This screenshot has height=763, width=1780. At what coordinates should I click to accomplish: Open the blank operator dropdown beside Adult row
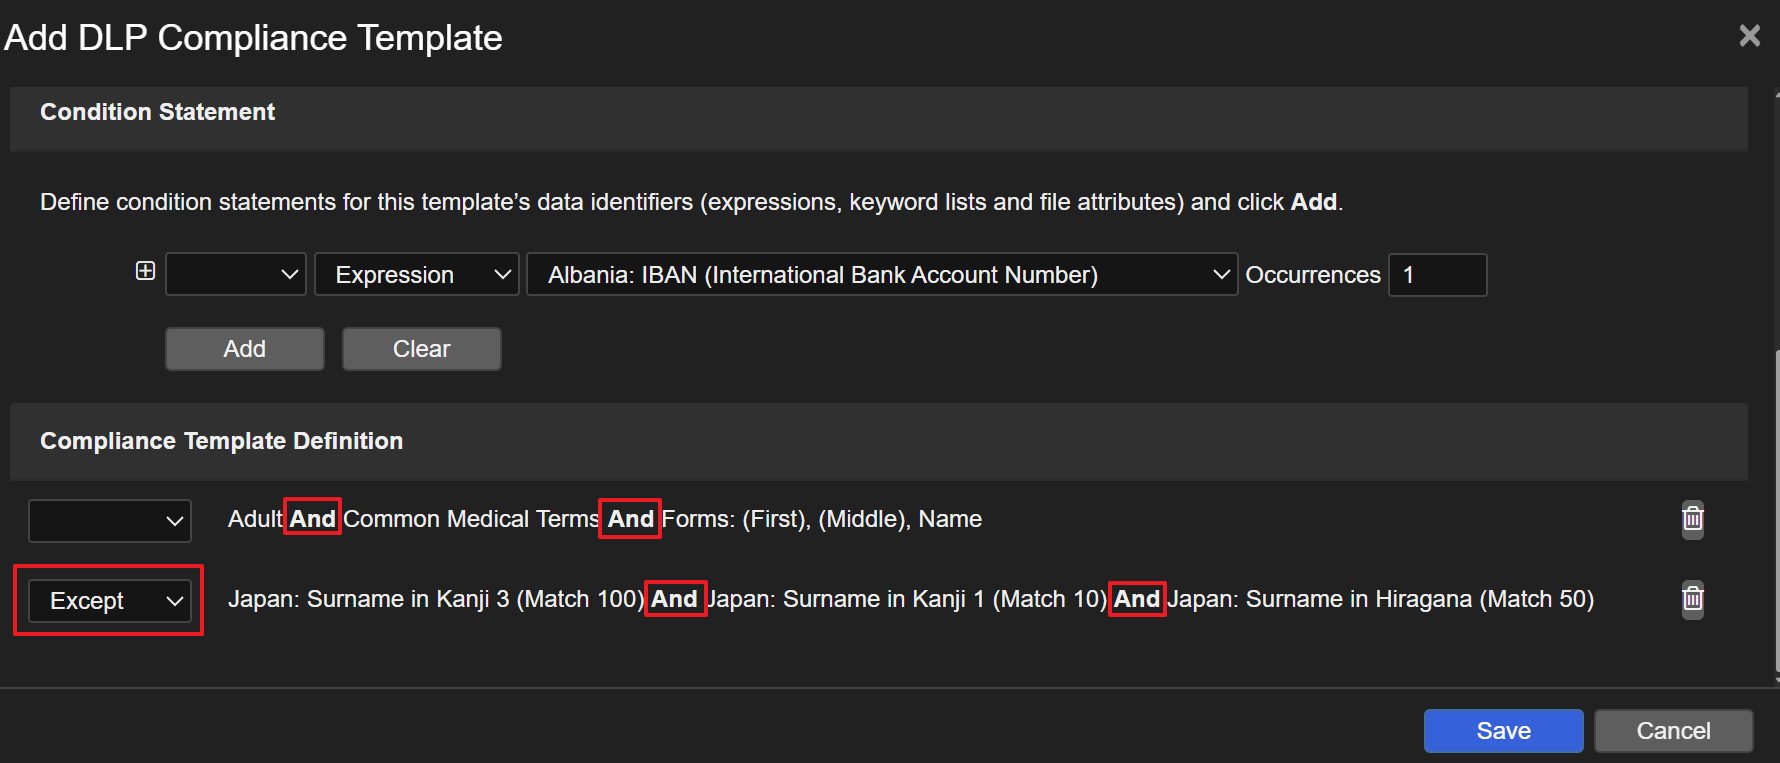click(x=109, y=520)
